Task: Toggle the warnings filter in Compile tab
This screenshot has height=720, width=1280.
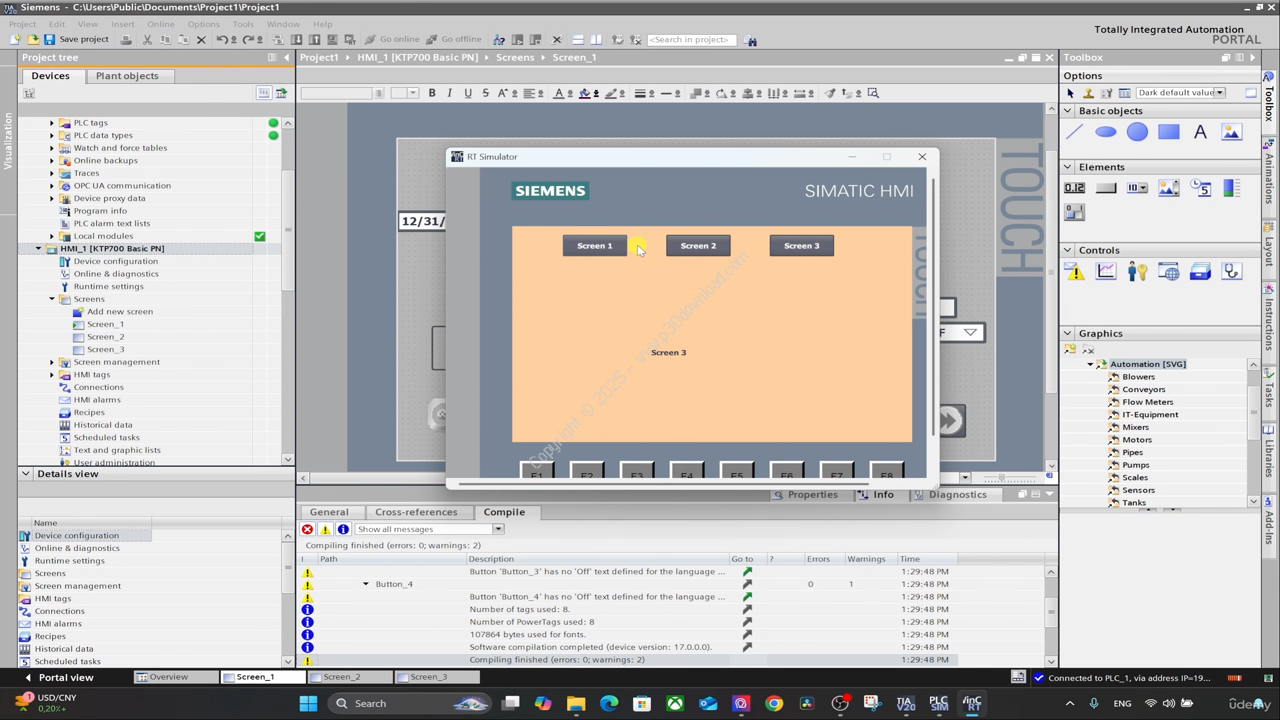Action: pos(325,529)
